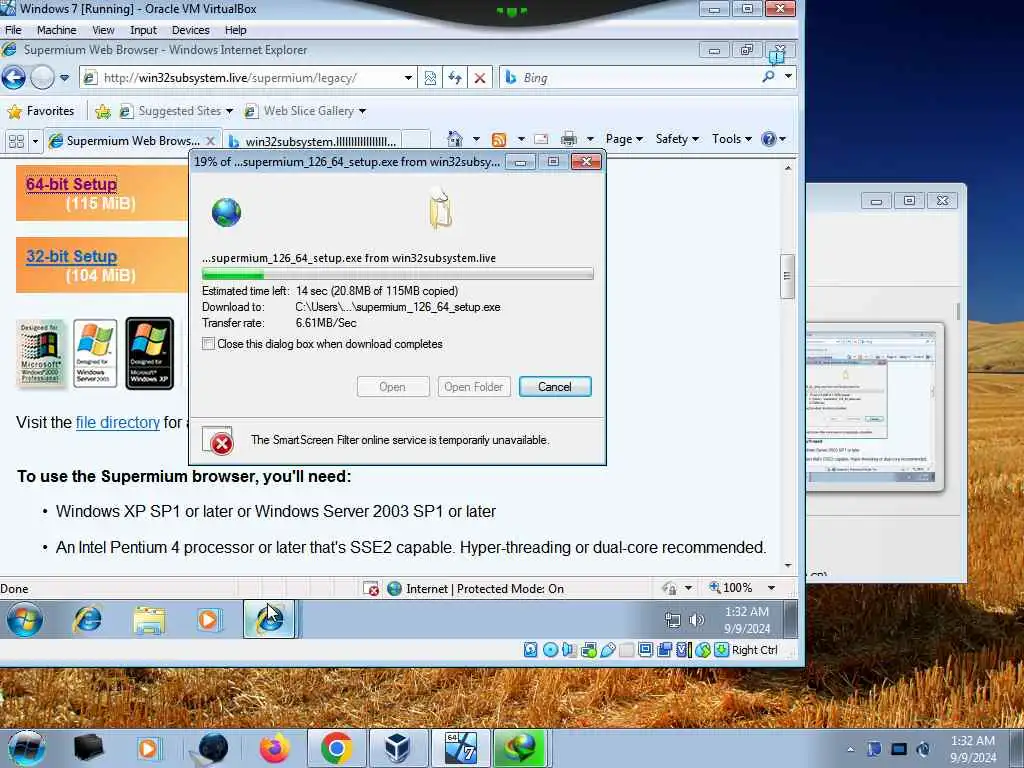Expand the address bar history dropdown
1024x768 pixels.
408,78
